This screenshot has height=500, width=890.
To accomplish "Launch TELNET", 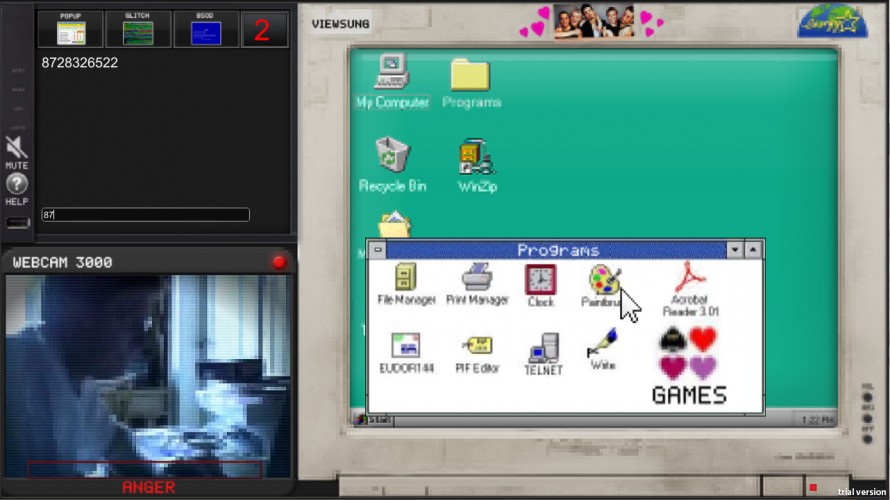I will click(543, 354).
